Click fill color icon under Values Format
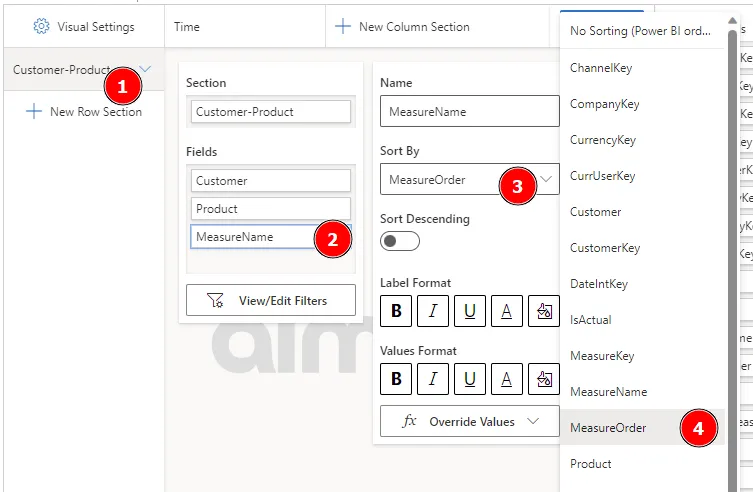This screenshot has width=753, height=492. pos(543,379)
